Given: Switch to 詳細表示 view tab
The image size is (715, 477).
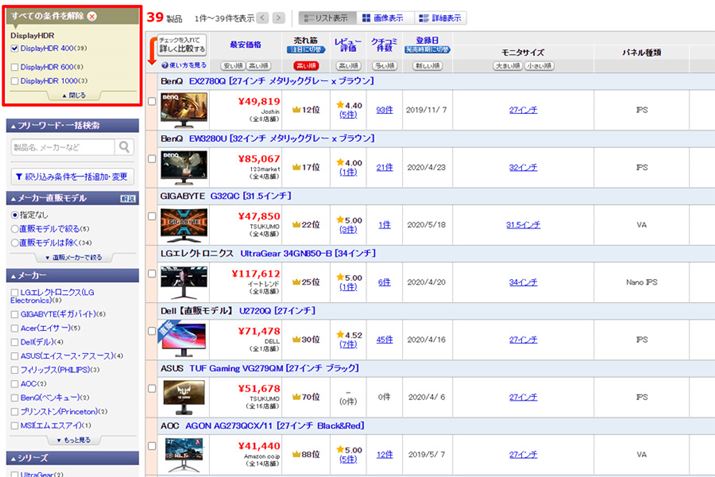Looking at the screenshot, I should 440,18.
